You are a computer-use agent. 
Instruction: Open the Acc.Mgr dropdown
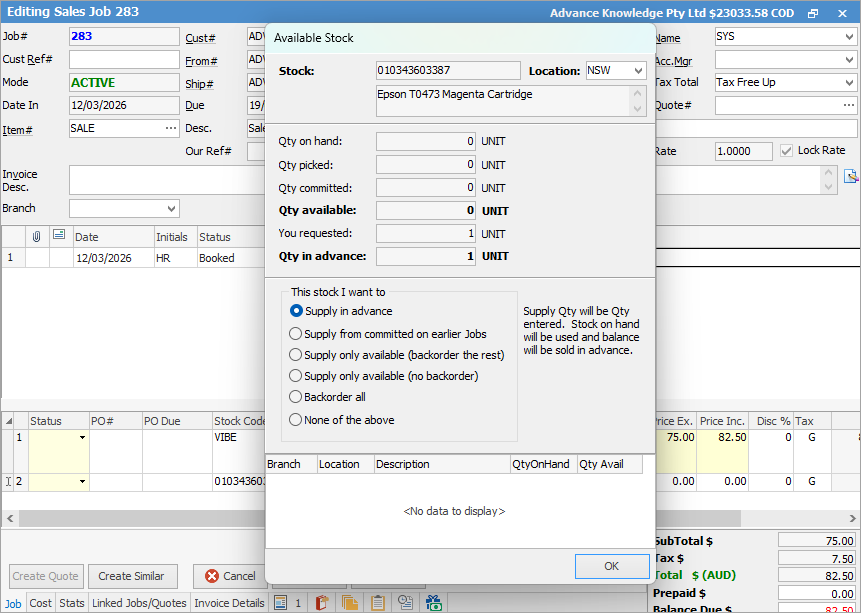(x=849, y=59)
